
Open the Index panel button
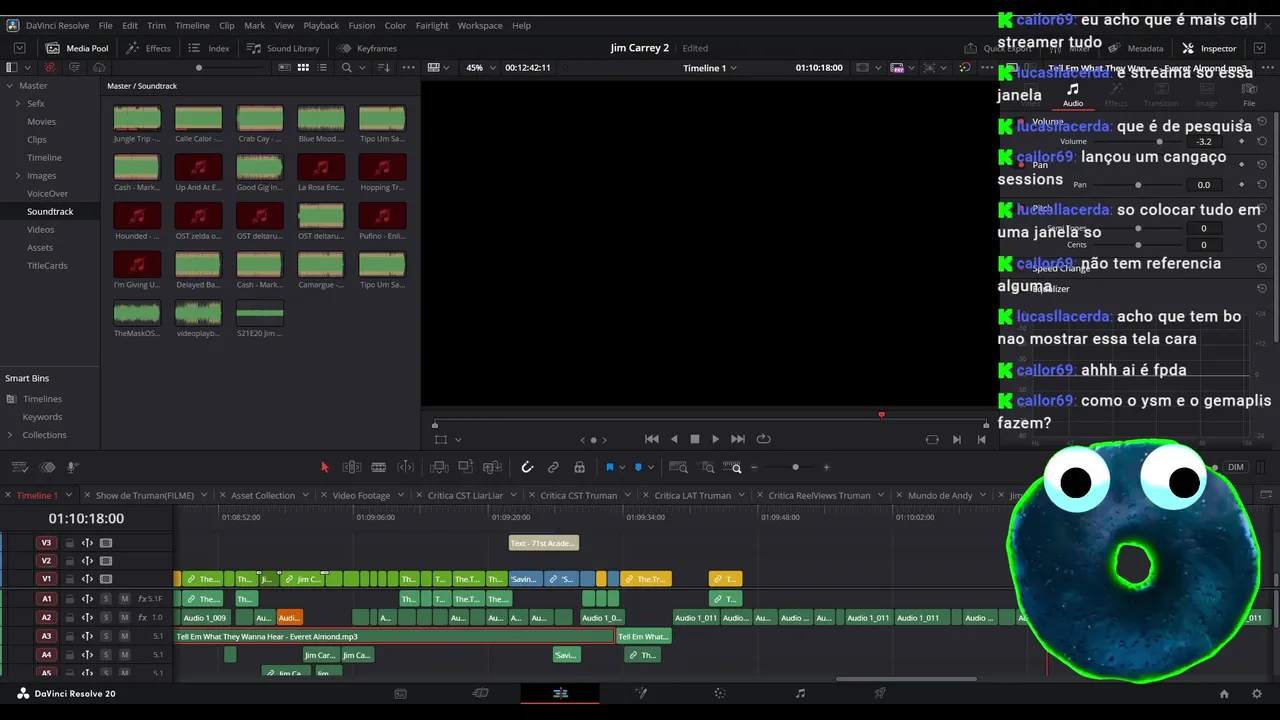(x=210, y=48)
